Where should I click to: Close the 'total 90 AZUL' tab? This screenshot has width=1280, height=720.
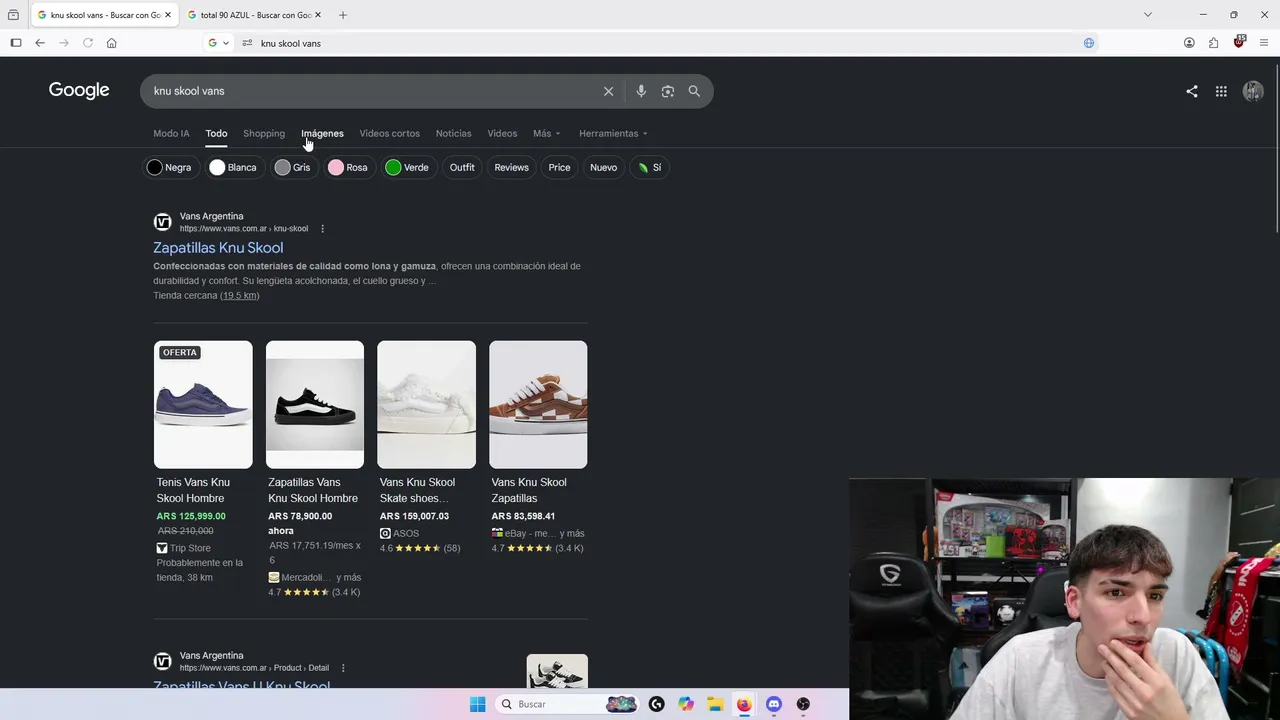pyautogui.click(x=318, y=15)
